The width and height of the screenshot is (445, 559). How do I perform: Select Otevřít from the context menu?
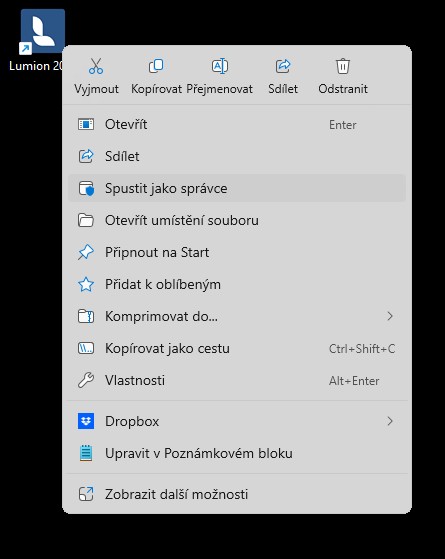tap(237, 124)
